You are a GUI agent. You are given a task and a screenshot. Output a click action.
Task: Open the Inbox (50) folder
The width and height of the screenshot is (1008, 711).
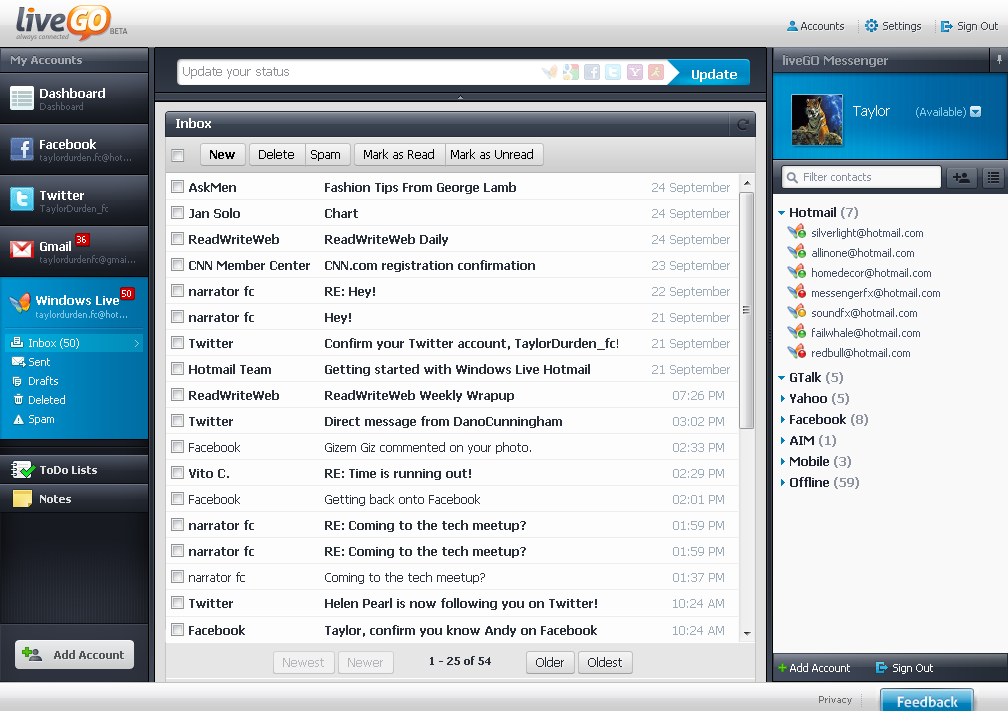(x=74, y=343)
